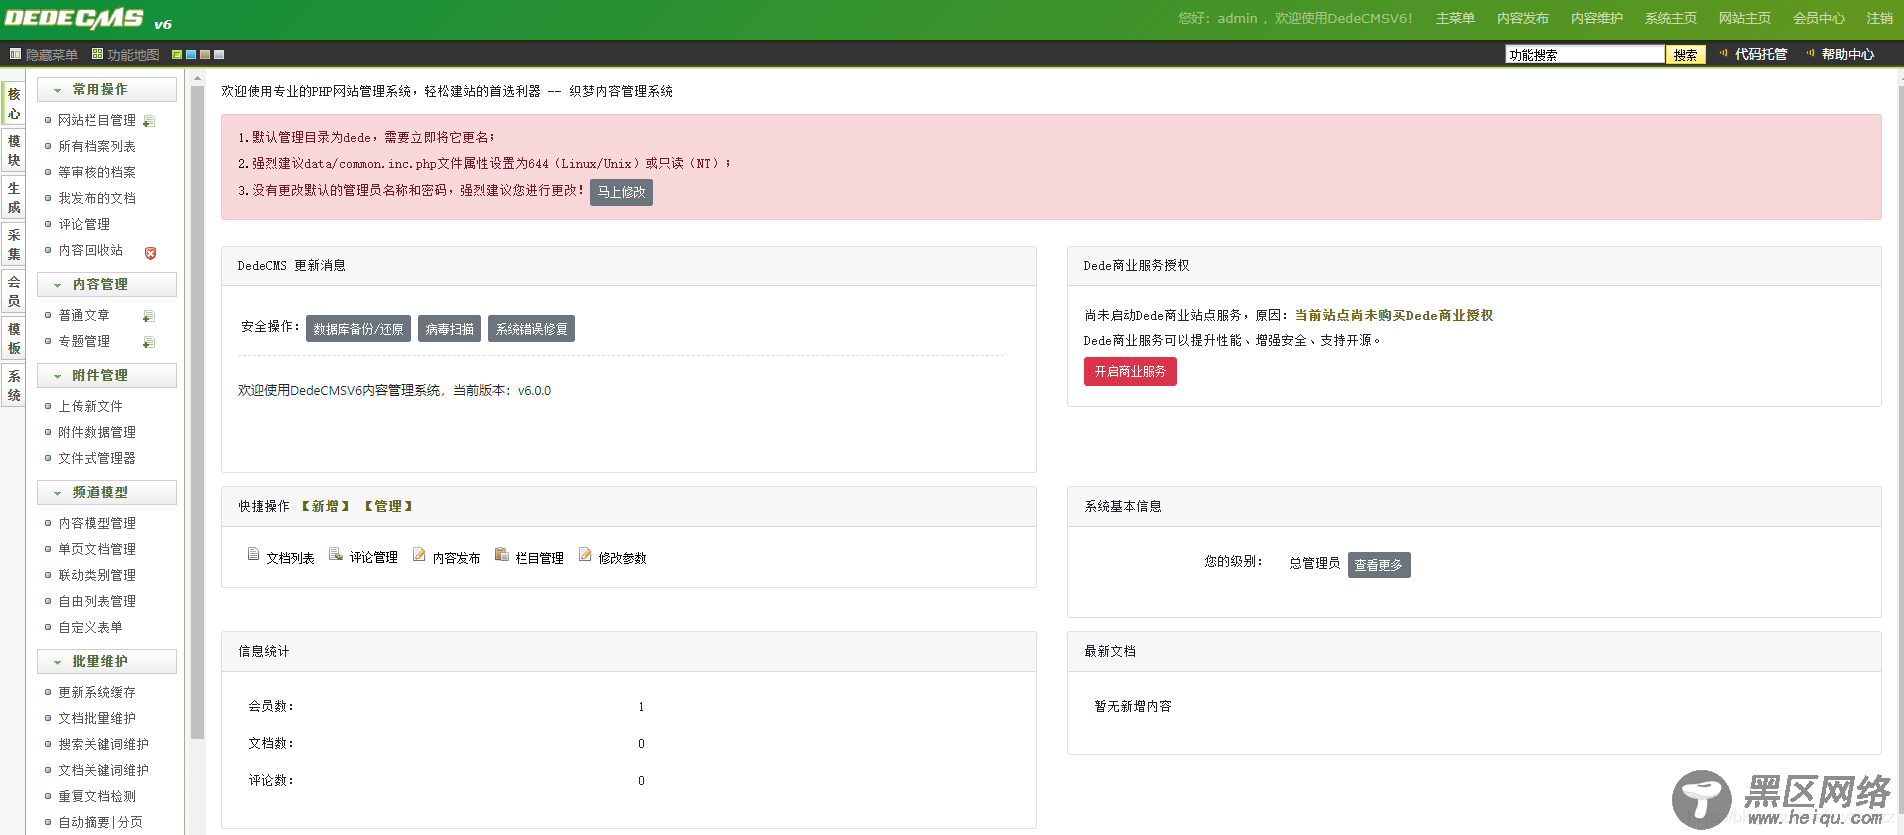Open 搜索关键词维护 in the sidebar
Viewport: 1904px width, 835px height.
pos(103,744)
